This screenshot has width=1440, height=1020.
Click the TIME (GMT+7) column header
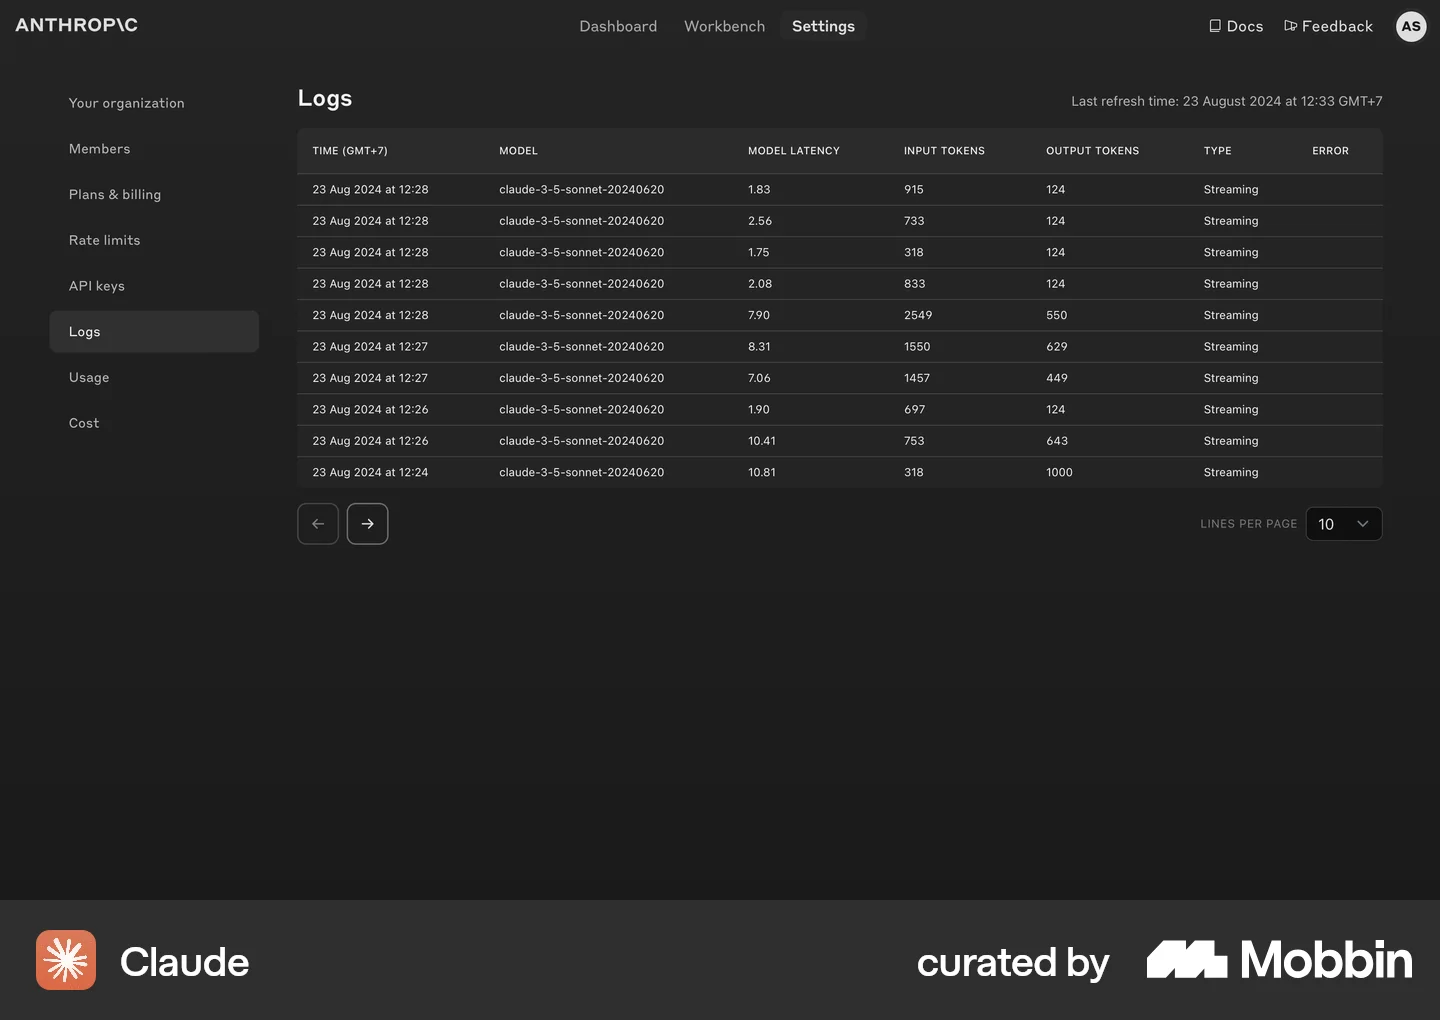(350, 151)
